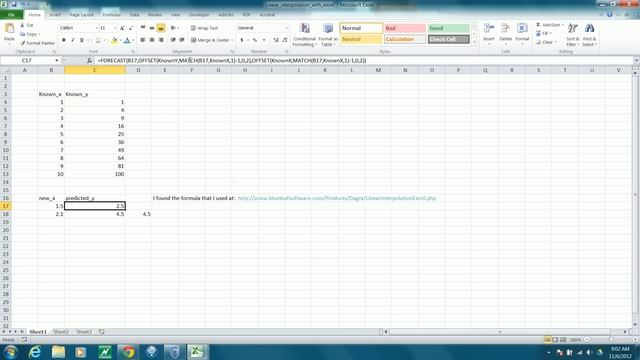Open Google Chrome from the taskbar
The width and height of the screenshot is (640, 360).
[128, 352]
